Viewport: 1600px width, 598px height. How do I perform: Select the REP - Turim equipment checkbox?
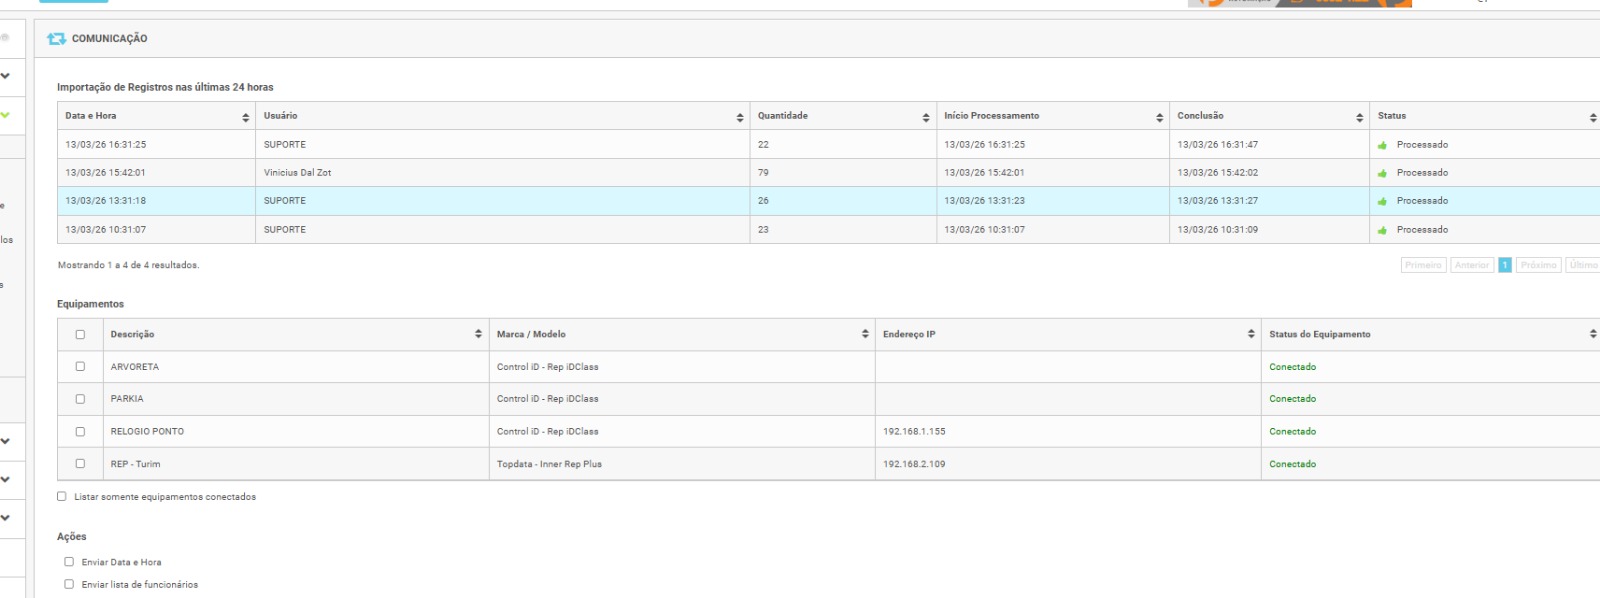[x=80, y=464]
